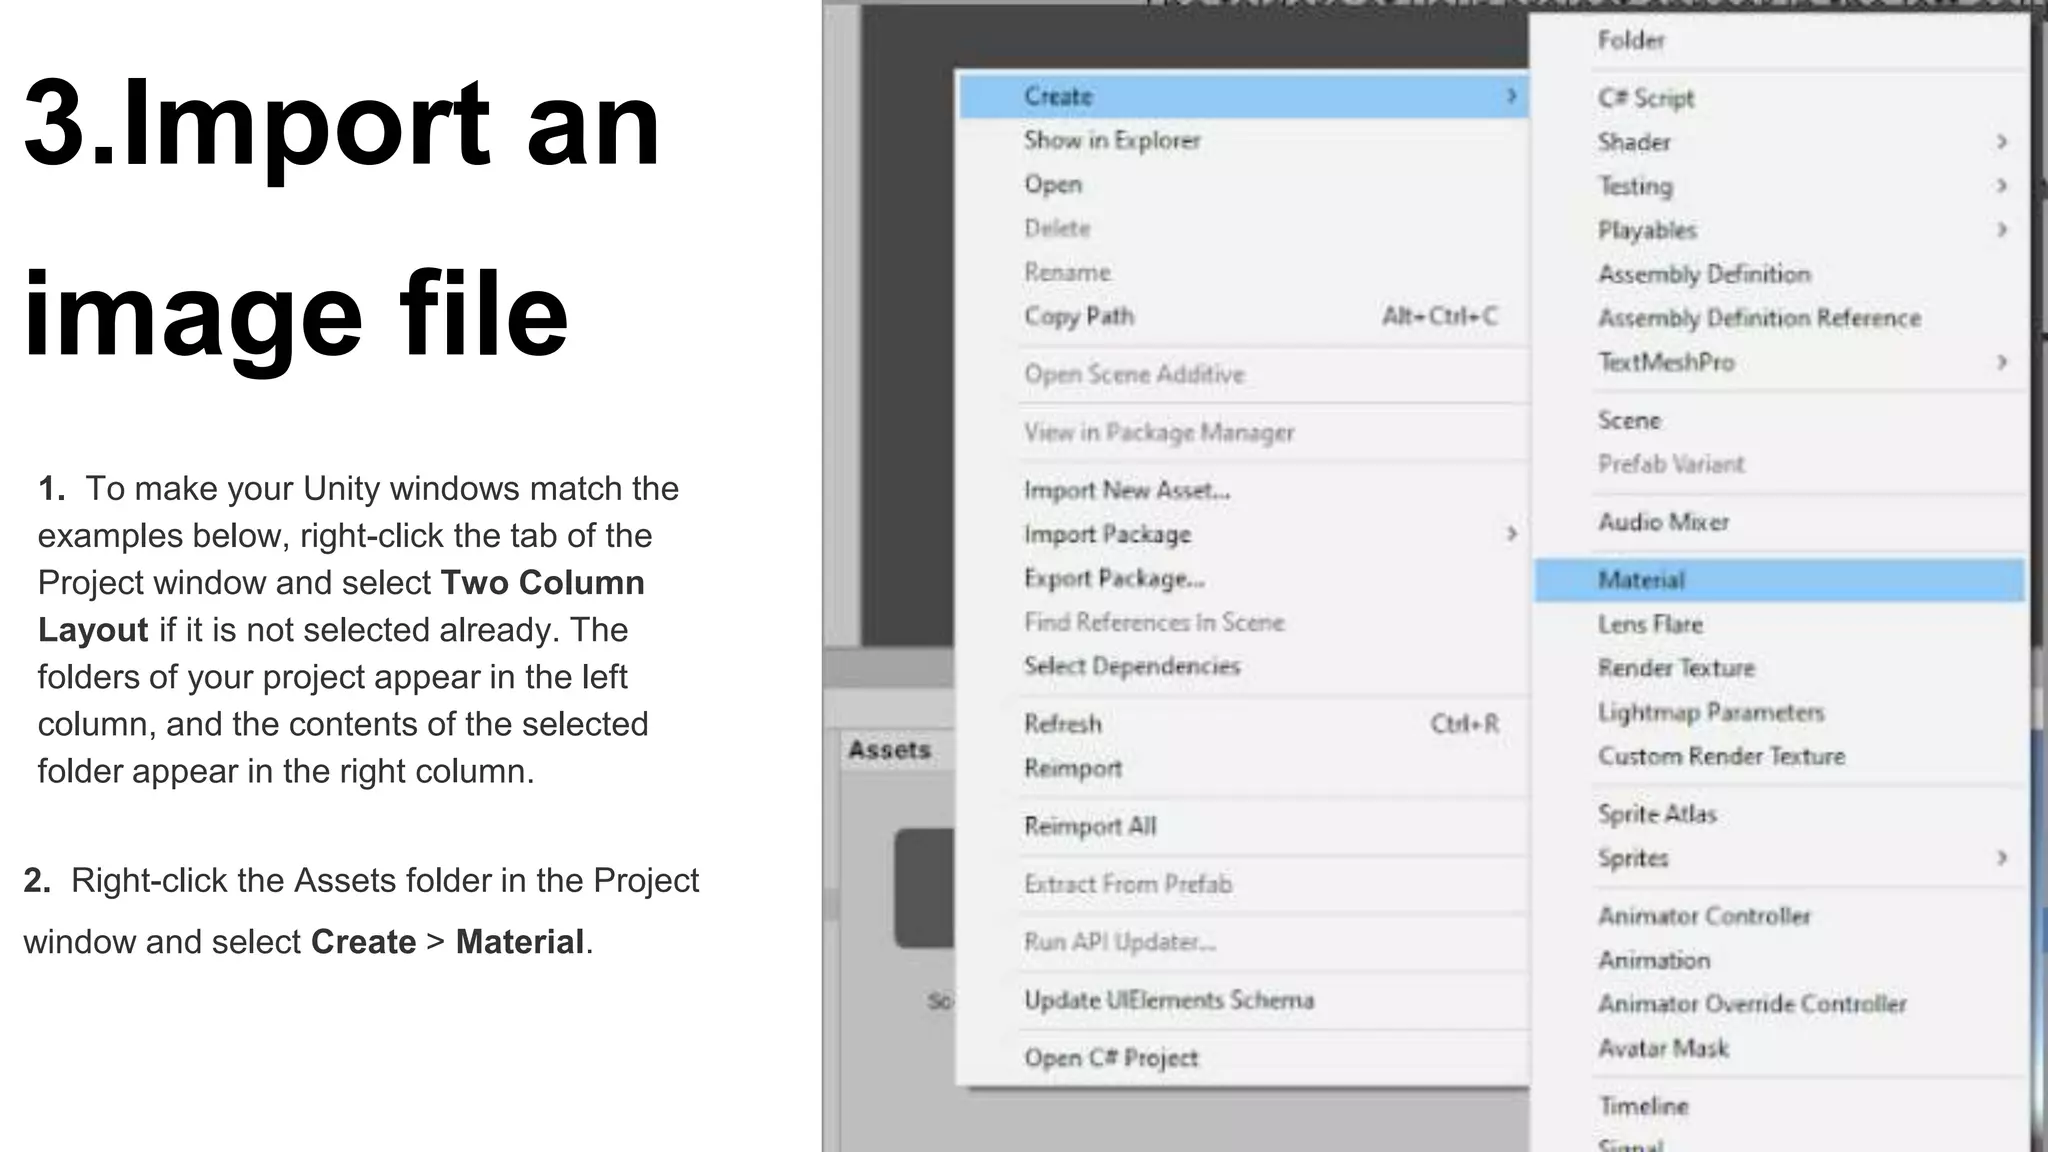Open TextMeshPro submenu entry
This screenshot has width=2048, height=1152.
coord(1780,362)
